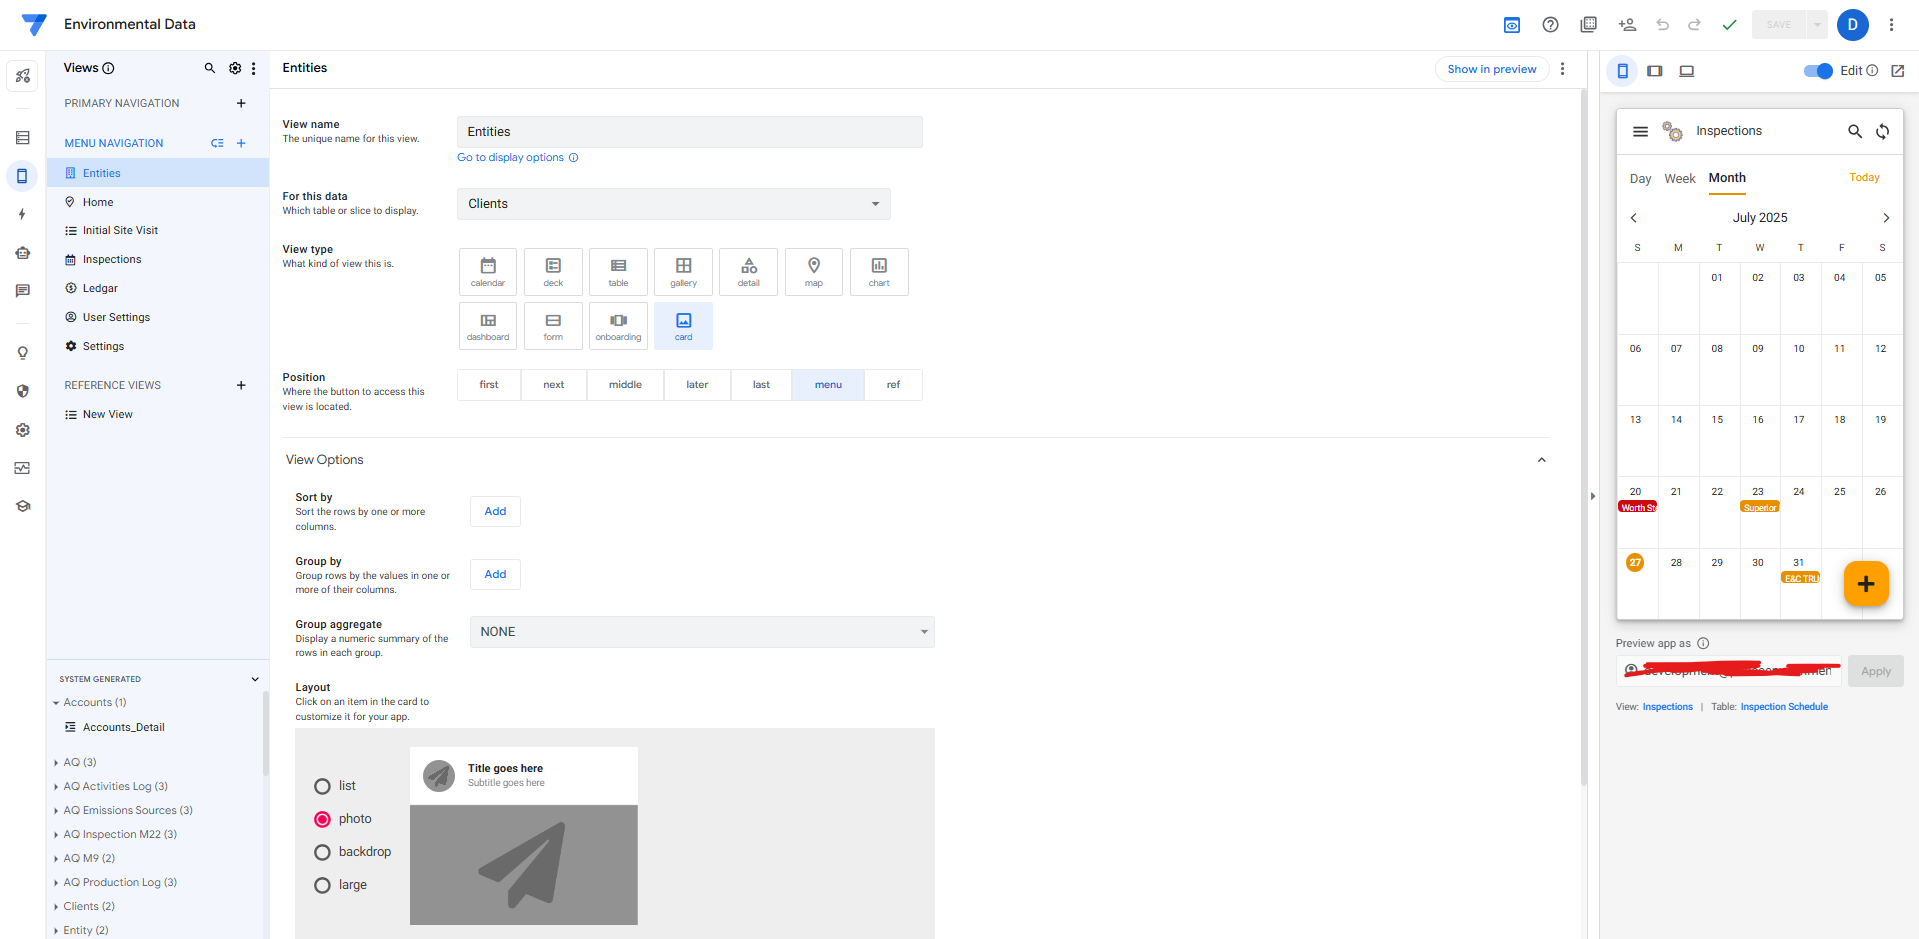
Task: Click the Show in preview button
Action: pyautogui.click(x=1491, y=69)
